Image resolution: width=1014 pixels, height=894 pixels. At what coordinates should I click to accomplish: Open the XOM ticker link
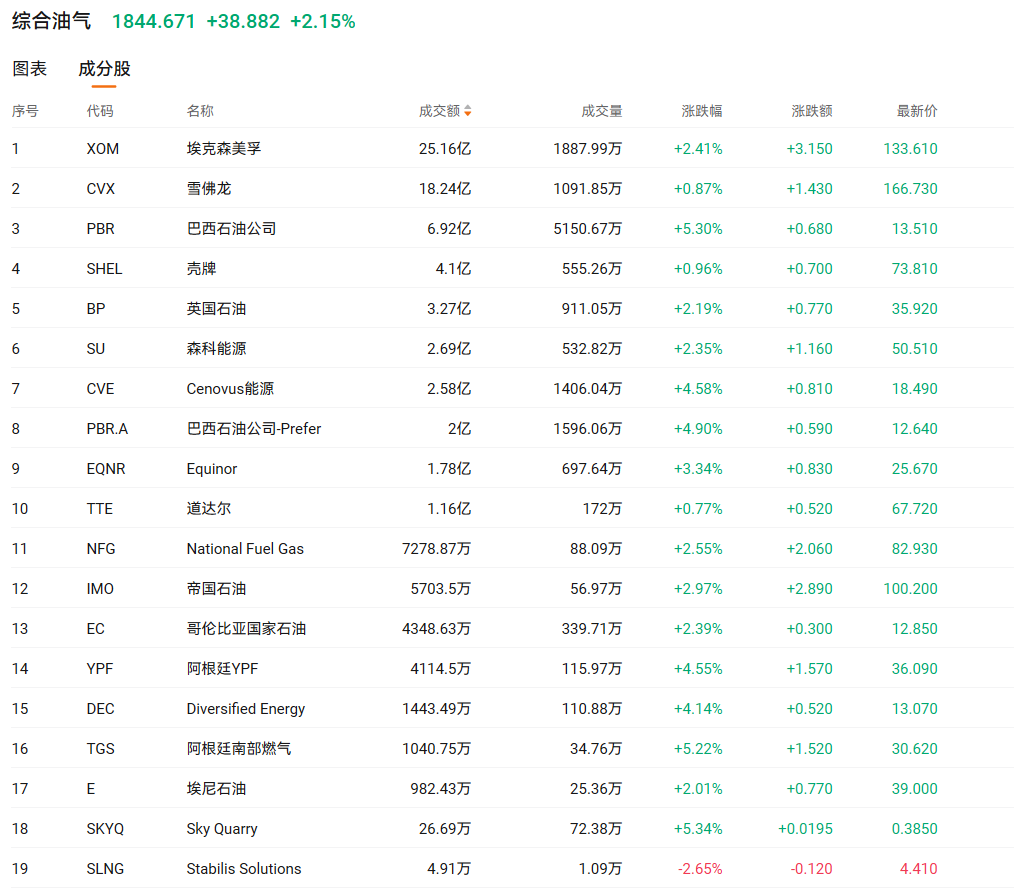pos(102,149)
